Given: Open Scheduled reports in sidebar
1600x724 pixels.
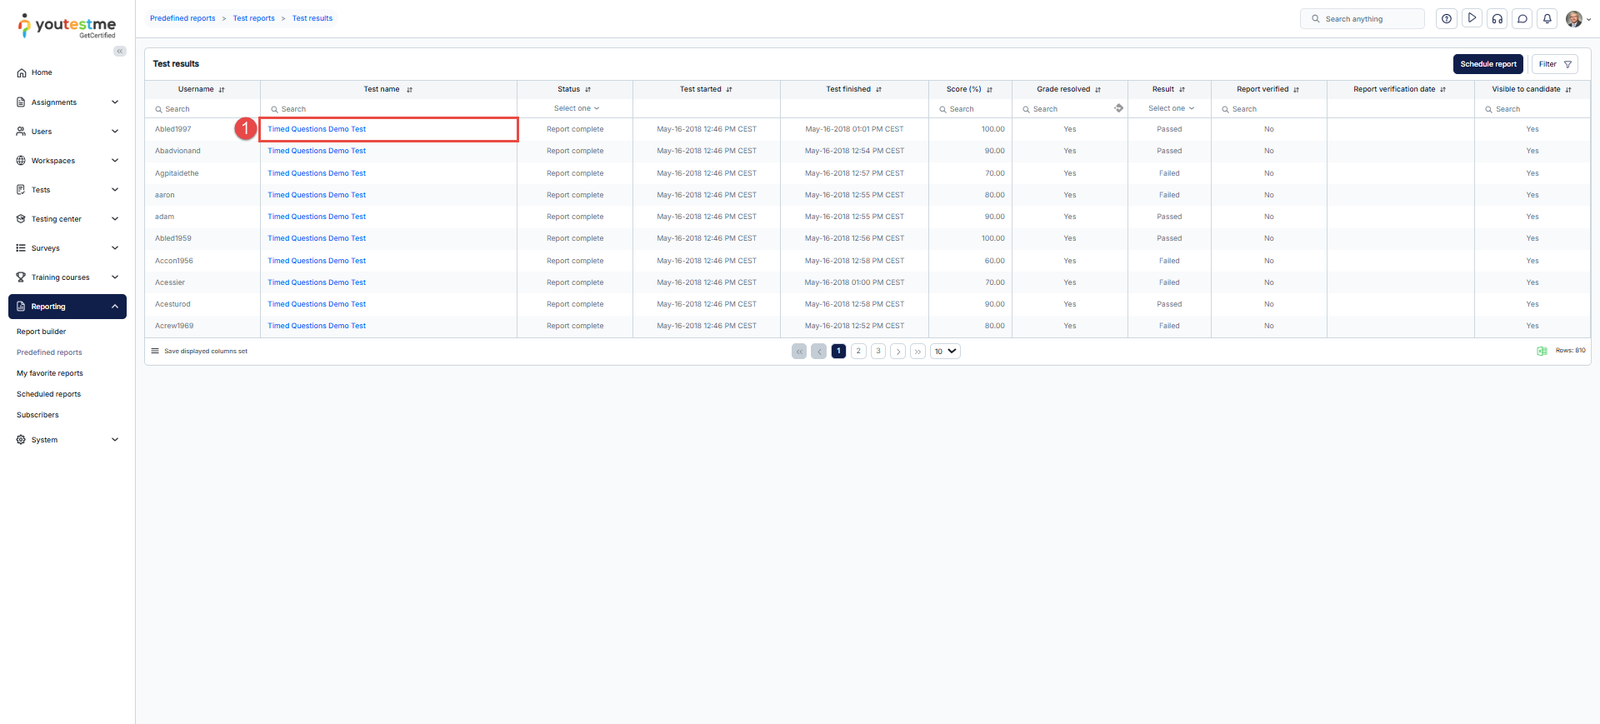Looking at the screenshot, I should point(49,394).
